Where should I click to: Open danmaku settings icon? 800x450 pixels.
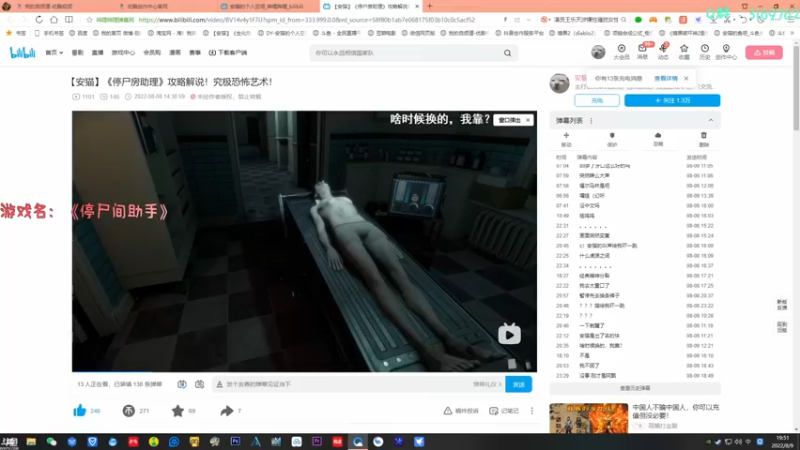pos(199,384)
